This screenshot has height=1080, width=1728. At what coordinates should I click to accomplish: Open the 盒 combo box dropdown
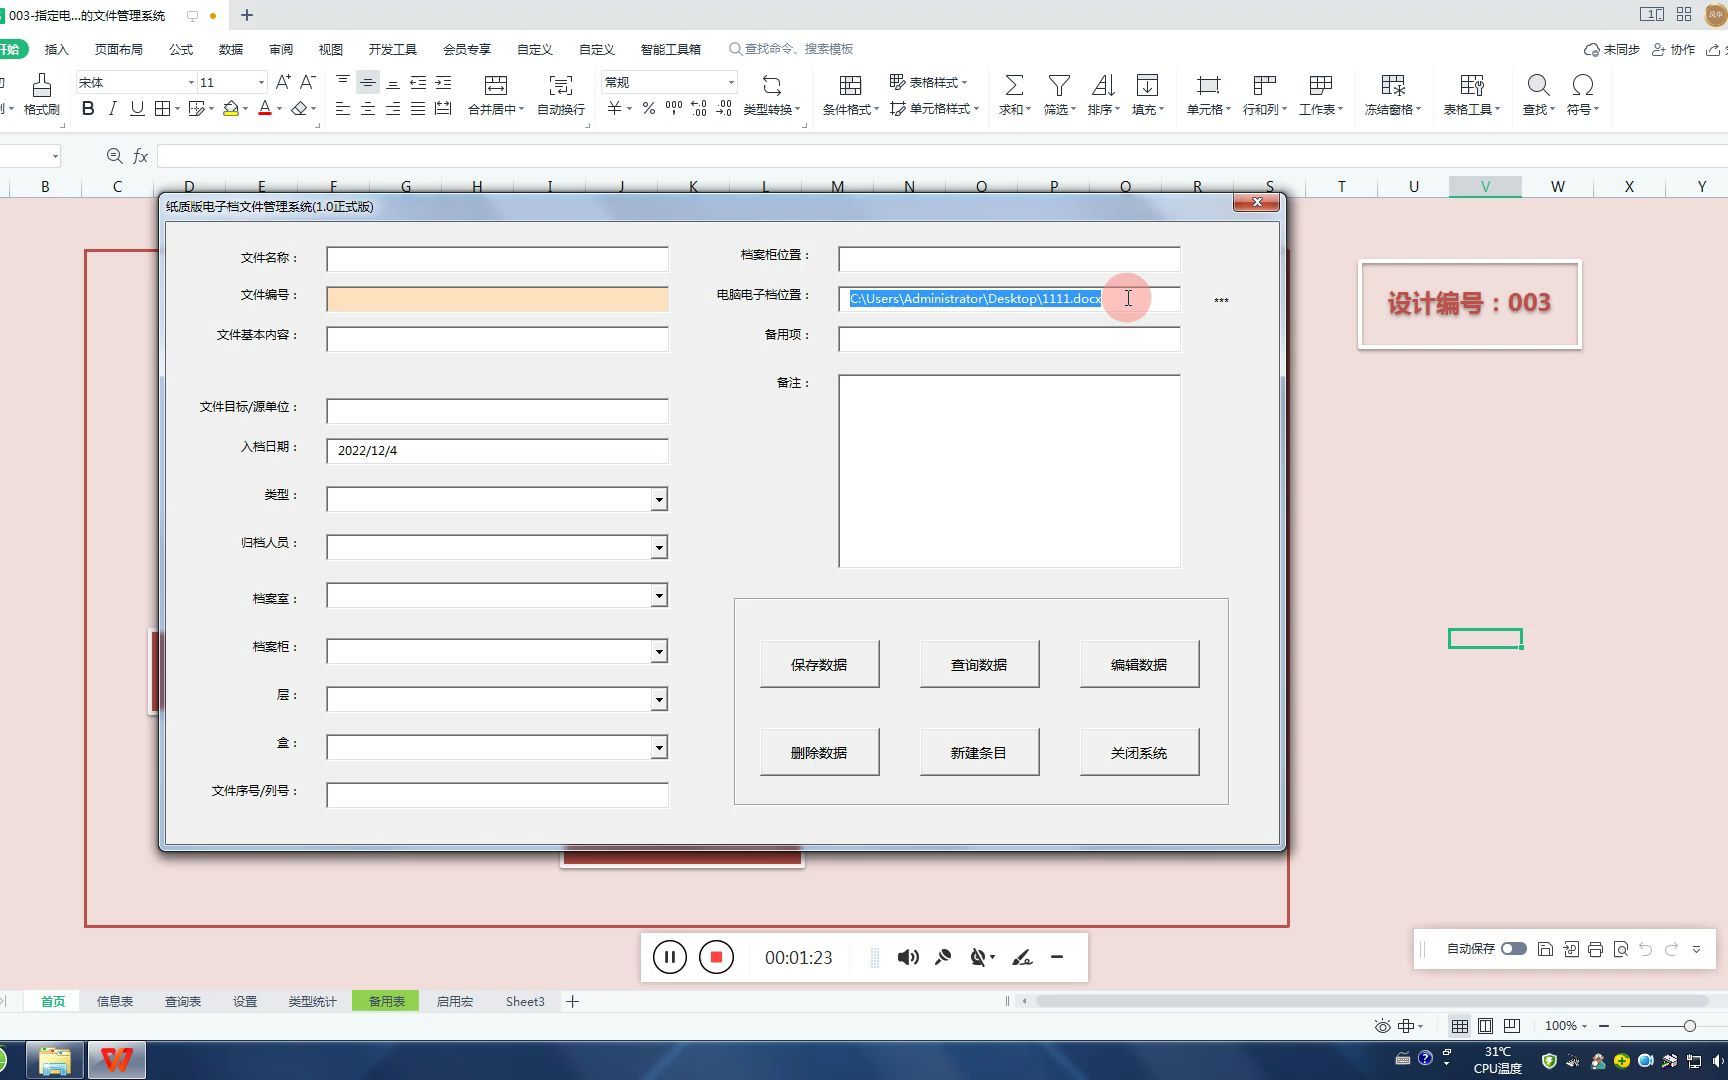[659, 748]
